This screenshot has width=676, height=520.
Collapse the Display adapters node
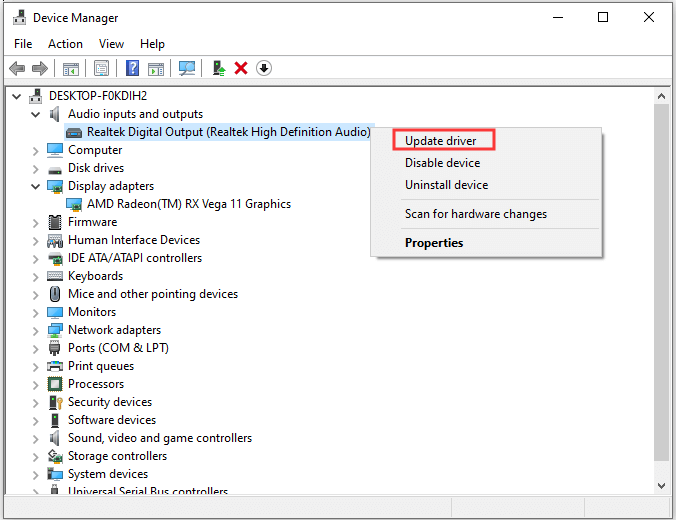tap(37, 186)
